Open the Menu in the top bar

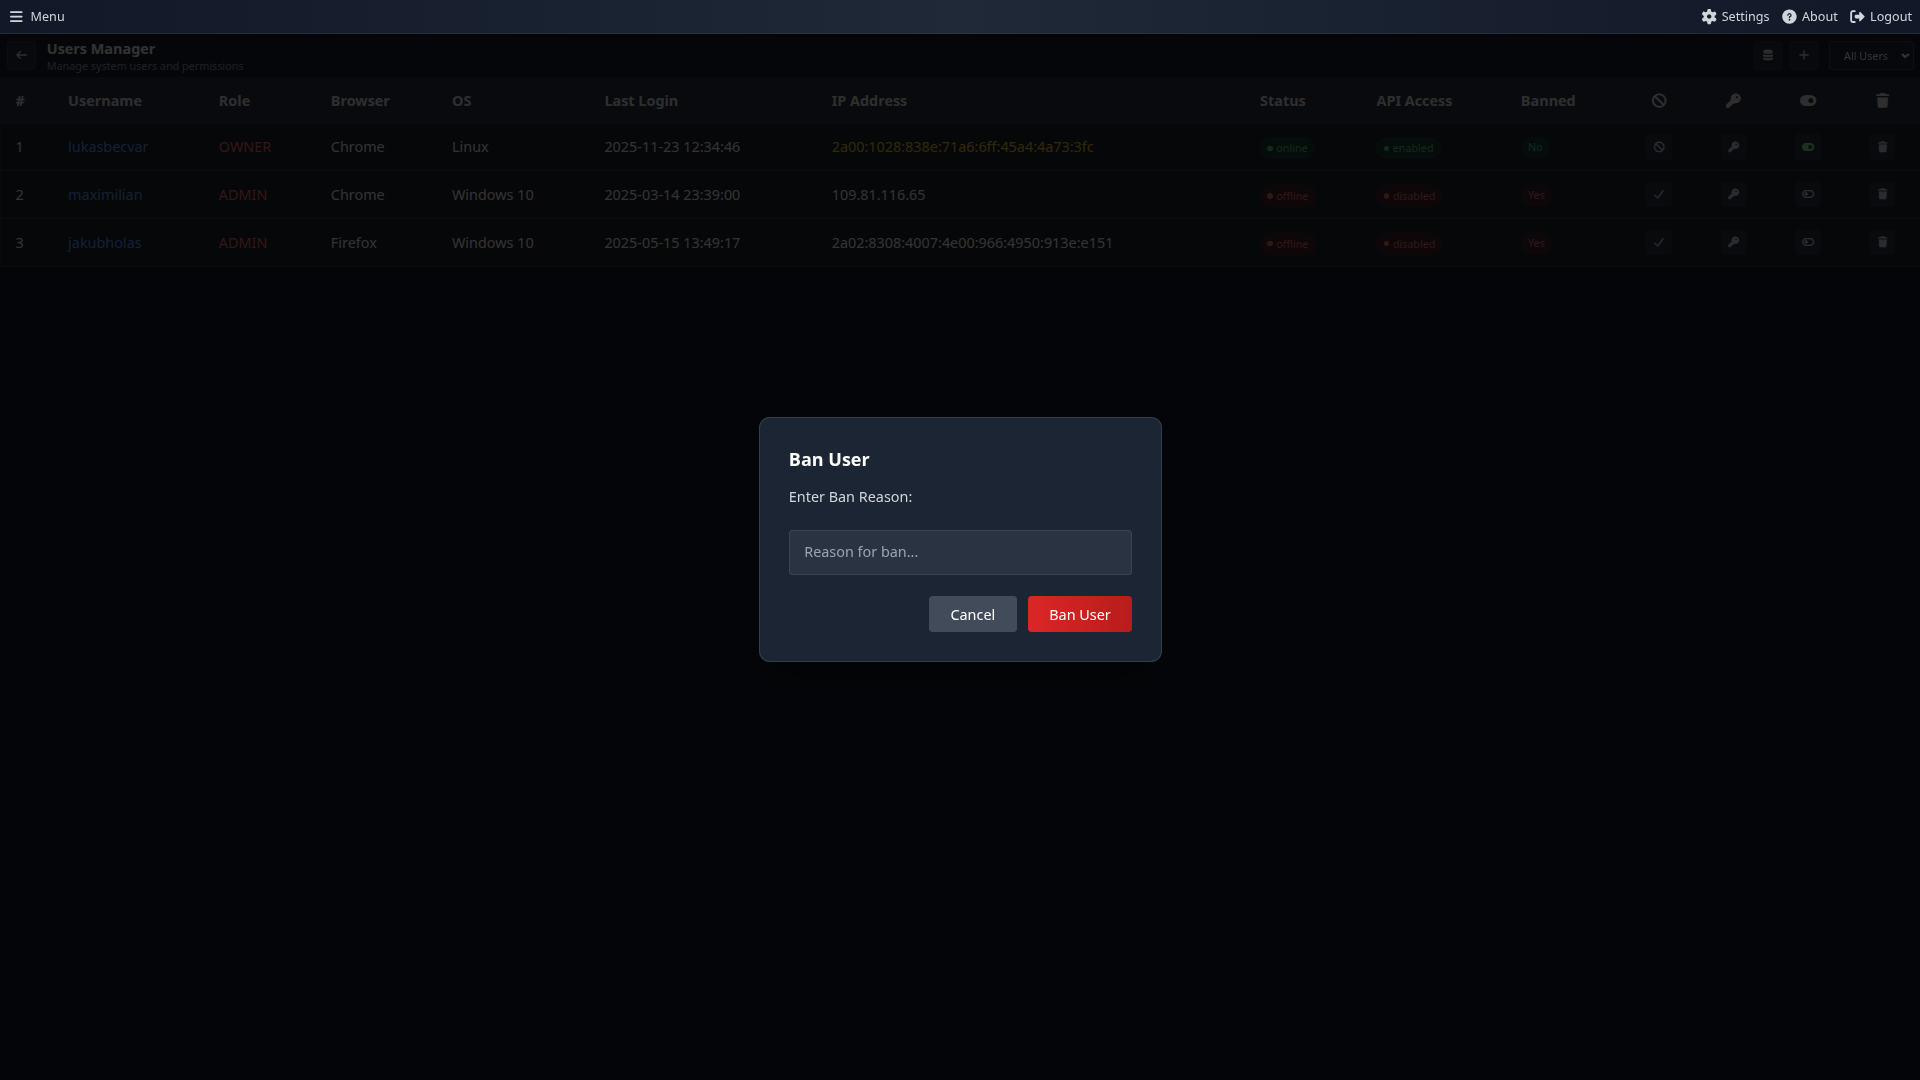pos(36,16)
